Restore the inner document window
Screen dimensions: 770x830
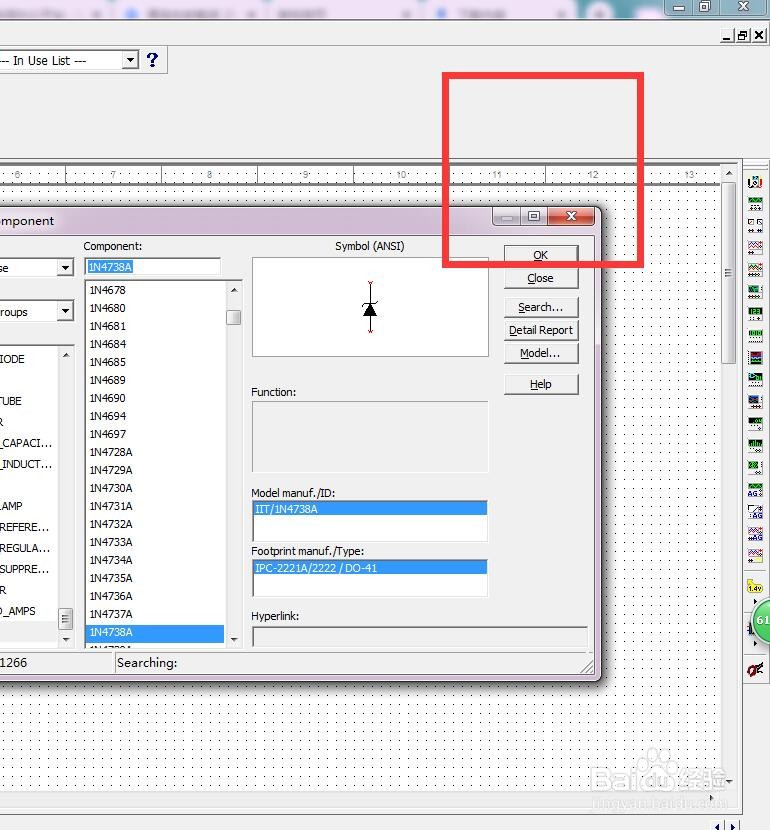coord(742,35)
